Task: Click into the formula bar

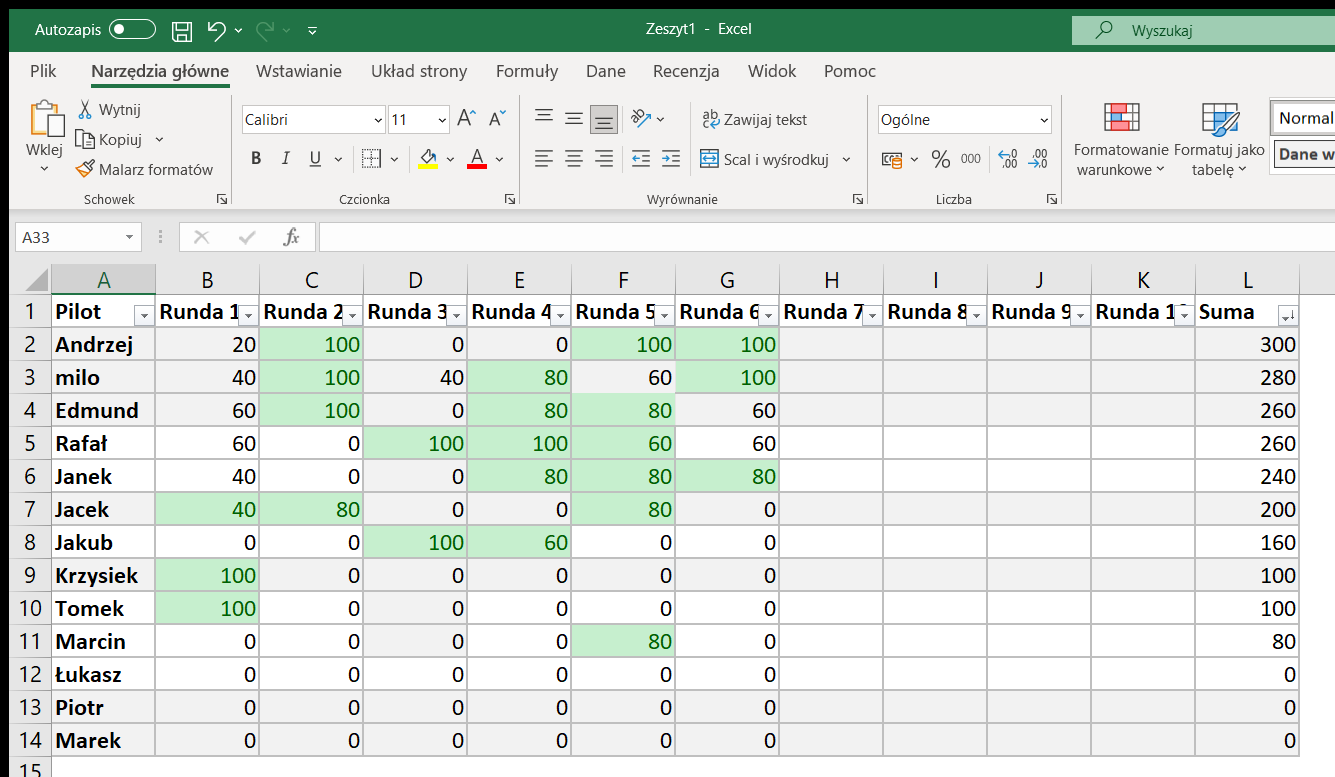Action: [x=826, y=237]
